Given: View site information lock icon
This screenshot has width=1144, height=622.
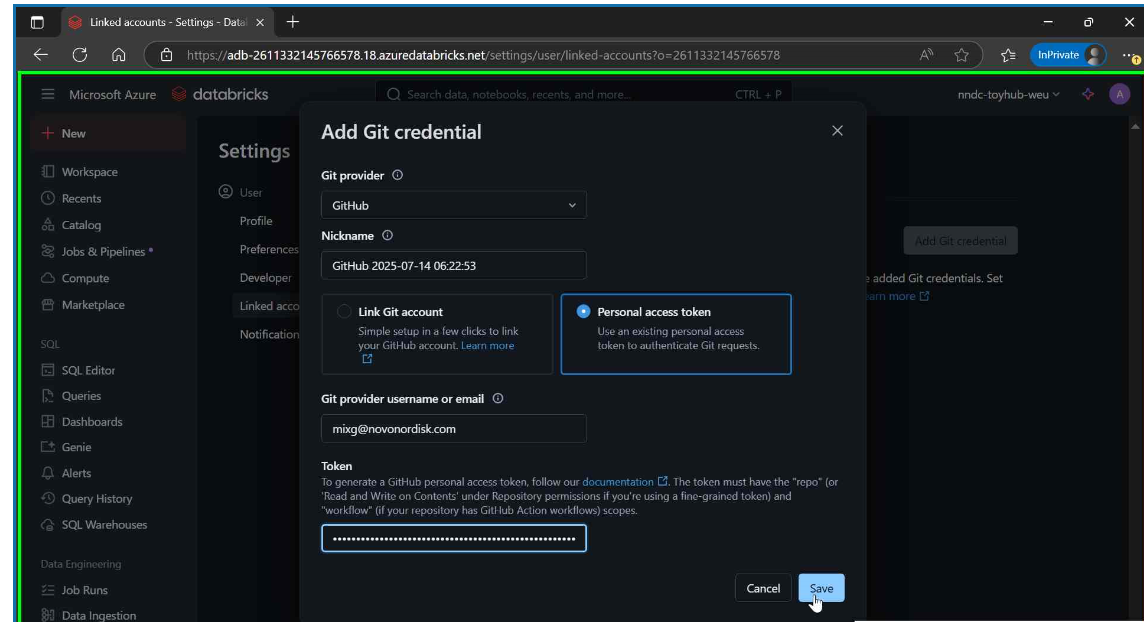Looking at the screenshot, I should click(166, 55).
